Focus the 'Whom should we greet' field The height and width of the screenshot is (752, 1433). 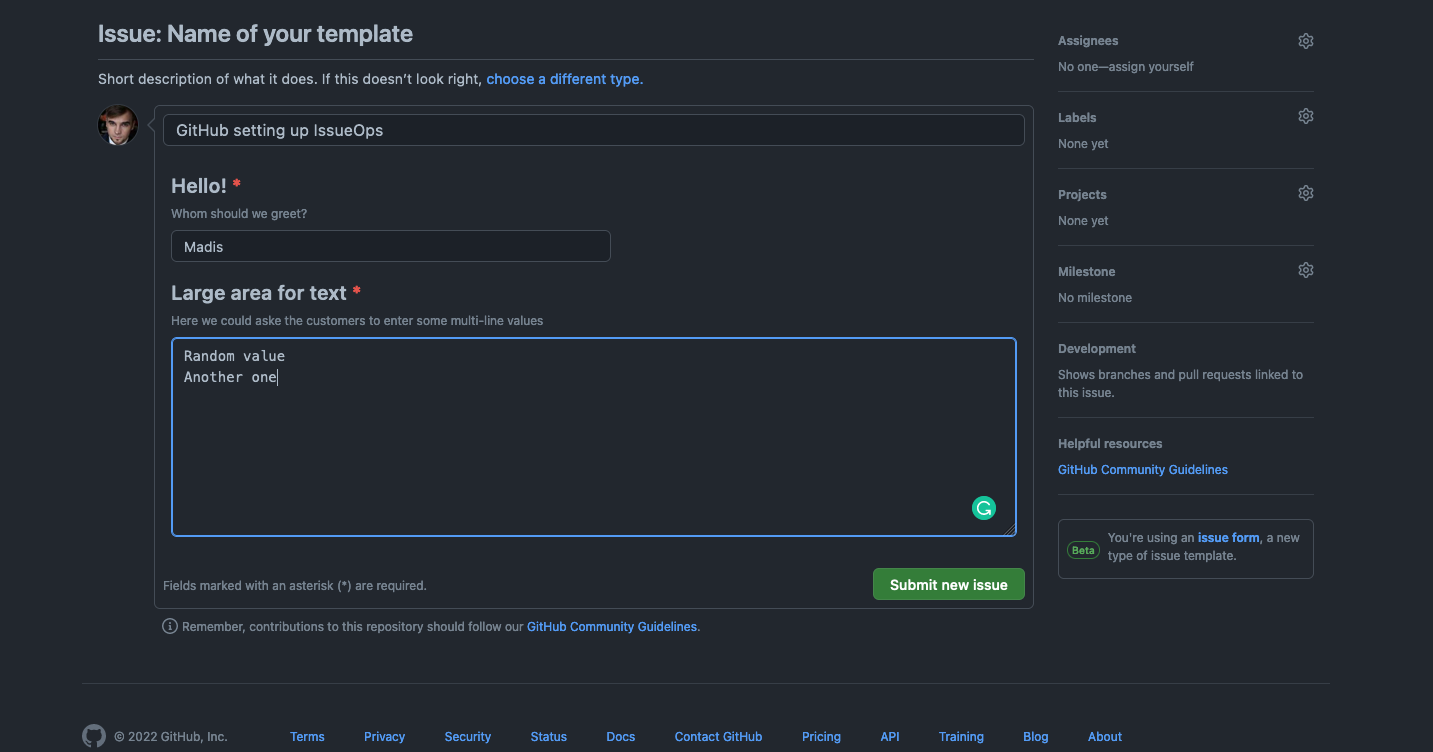coord(390,246)
